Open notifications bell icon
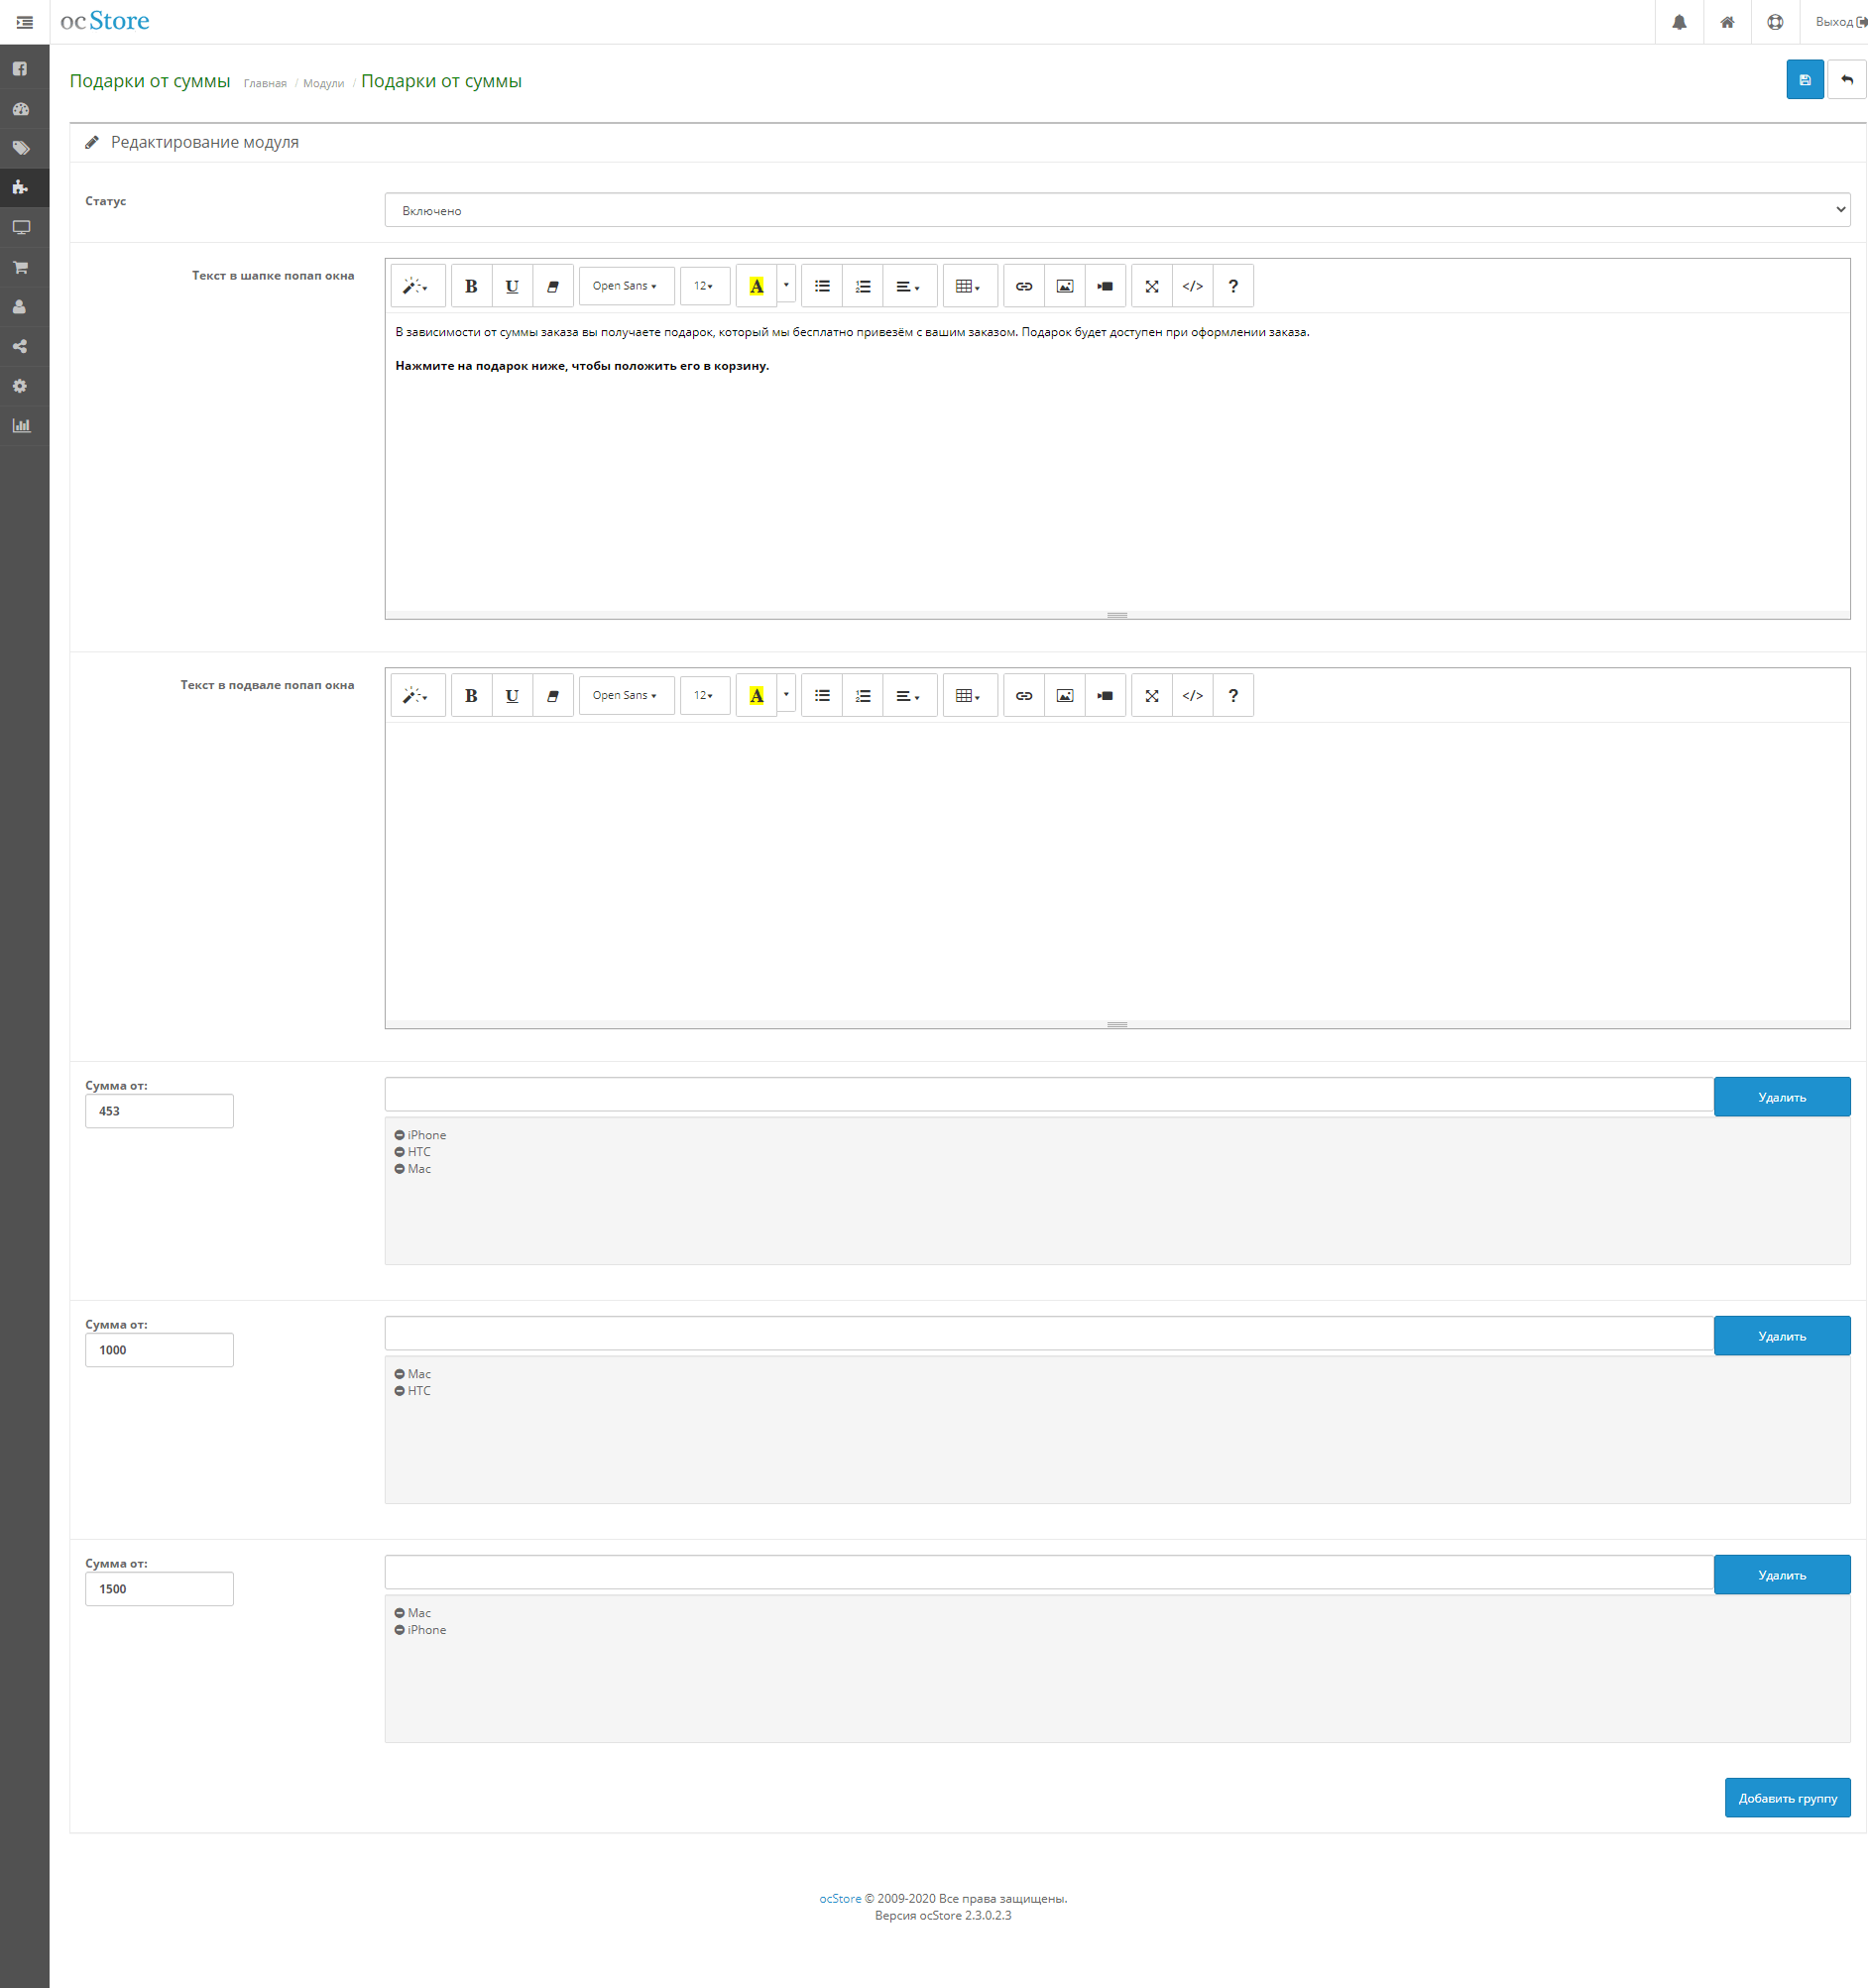This screenshot has width=1868, height=1988. pos(1679,22)
